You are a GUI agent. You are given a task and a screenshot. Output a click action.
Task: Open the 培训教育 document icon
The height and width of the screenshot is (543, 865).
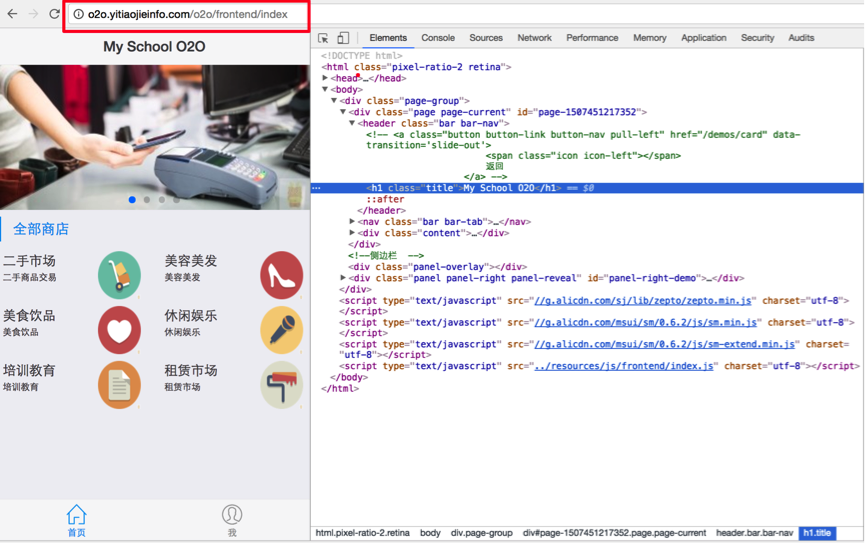(x=119, y=385)
